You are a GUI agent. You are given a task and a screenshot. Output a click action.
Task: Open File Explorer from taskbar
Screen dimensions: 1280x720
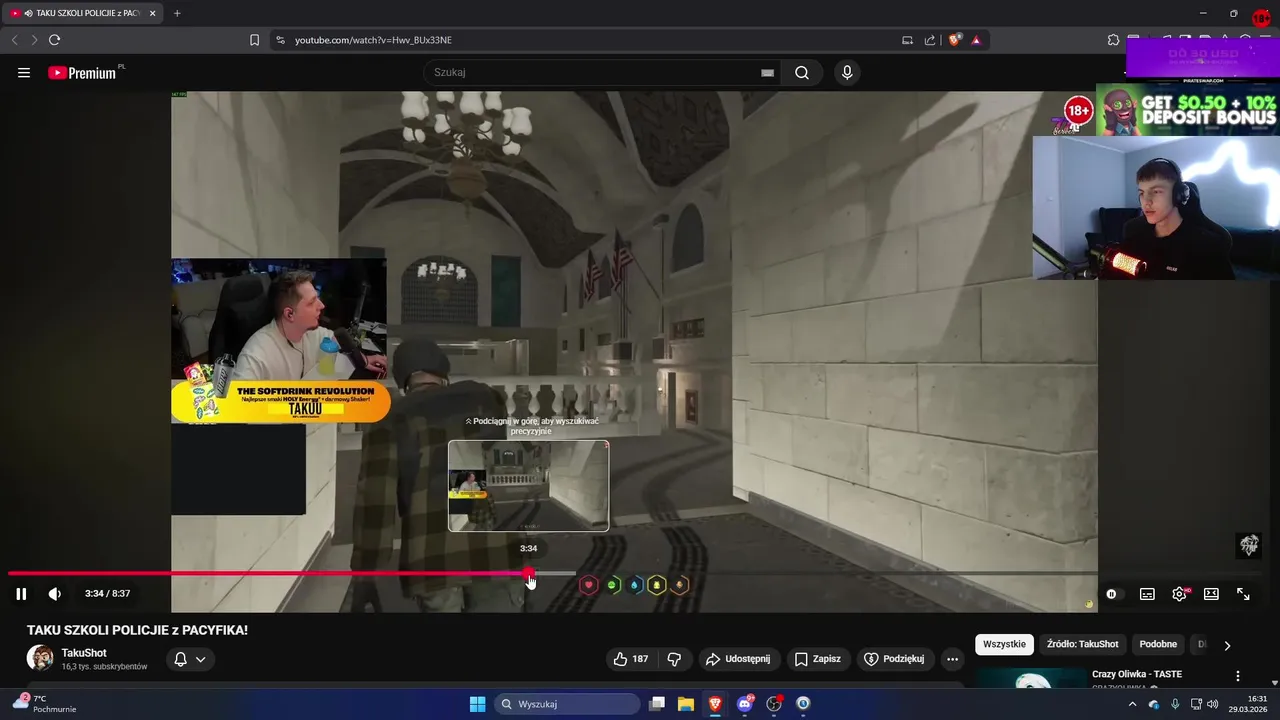click(686, 704)
